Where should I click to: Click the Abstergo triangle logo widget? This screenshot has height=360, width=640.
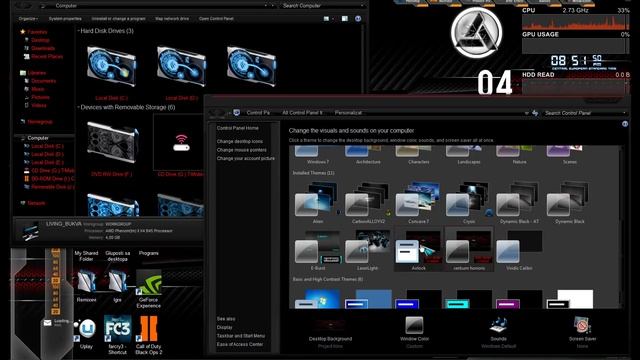point(476,33)
